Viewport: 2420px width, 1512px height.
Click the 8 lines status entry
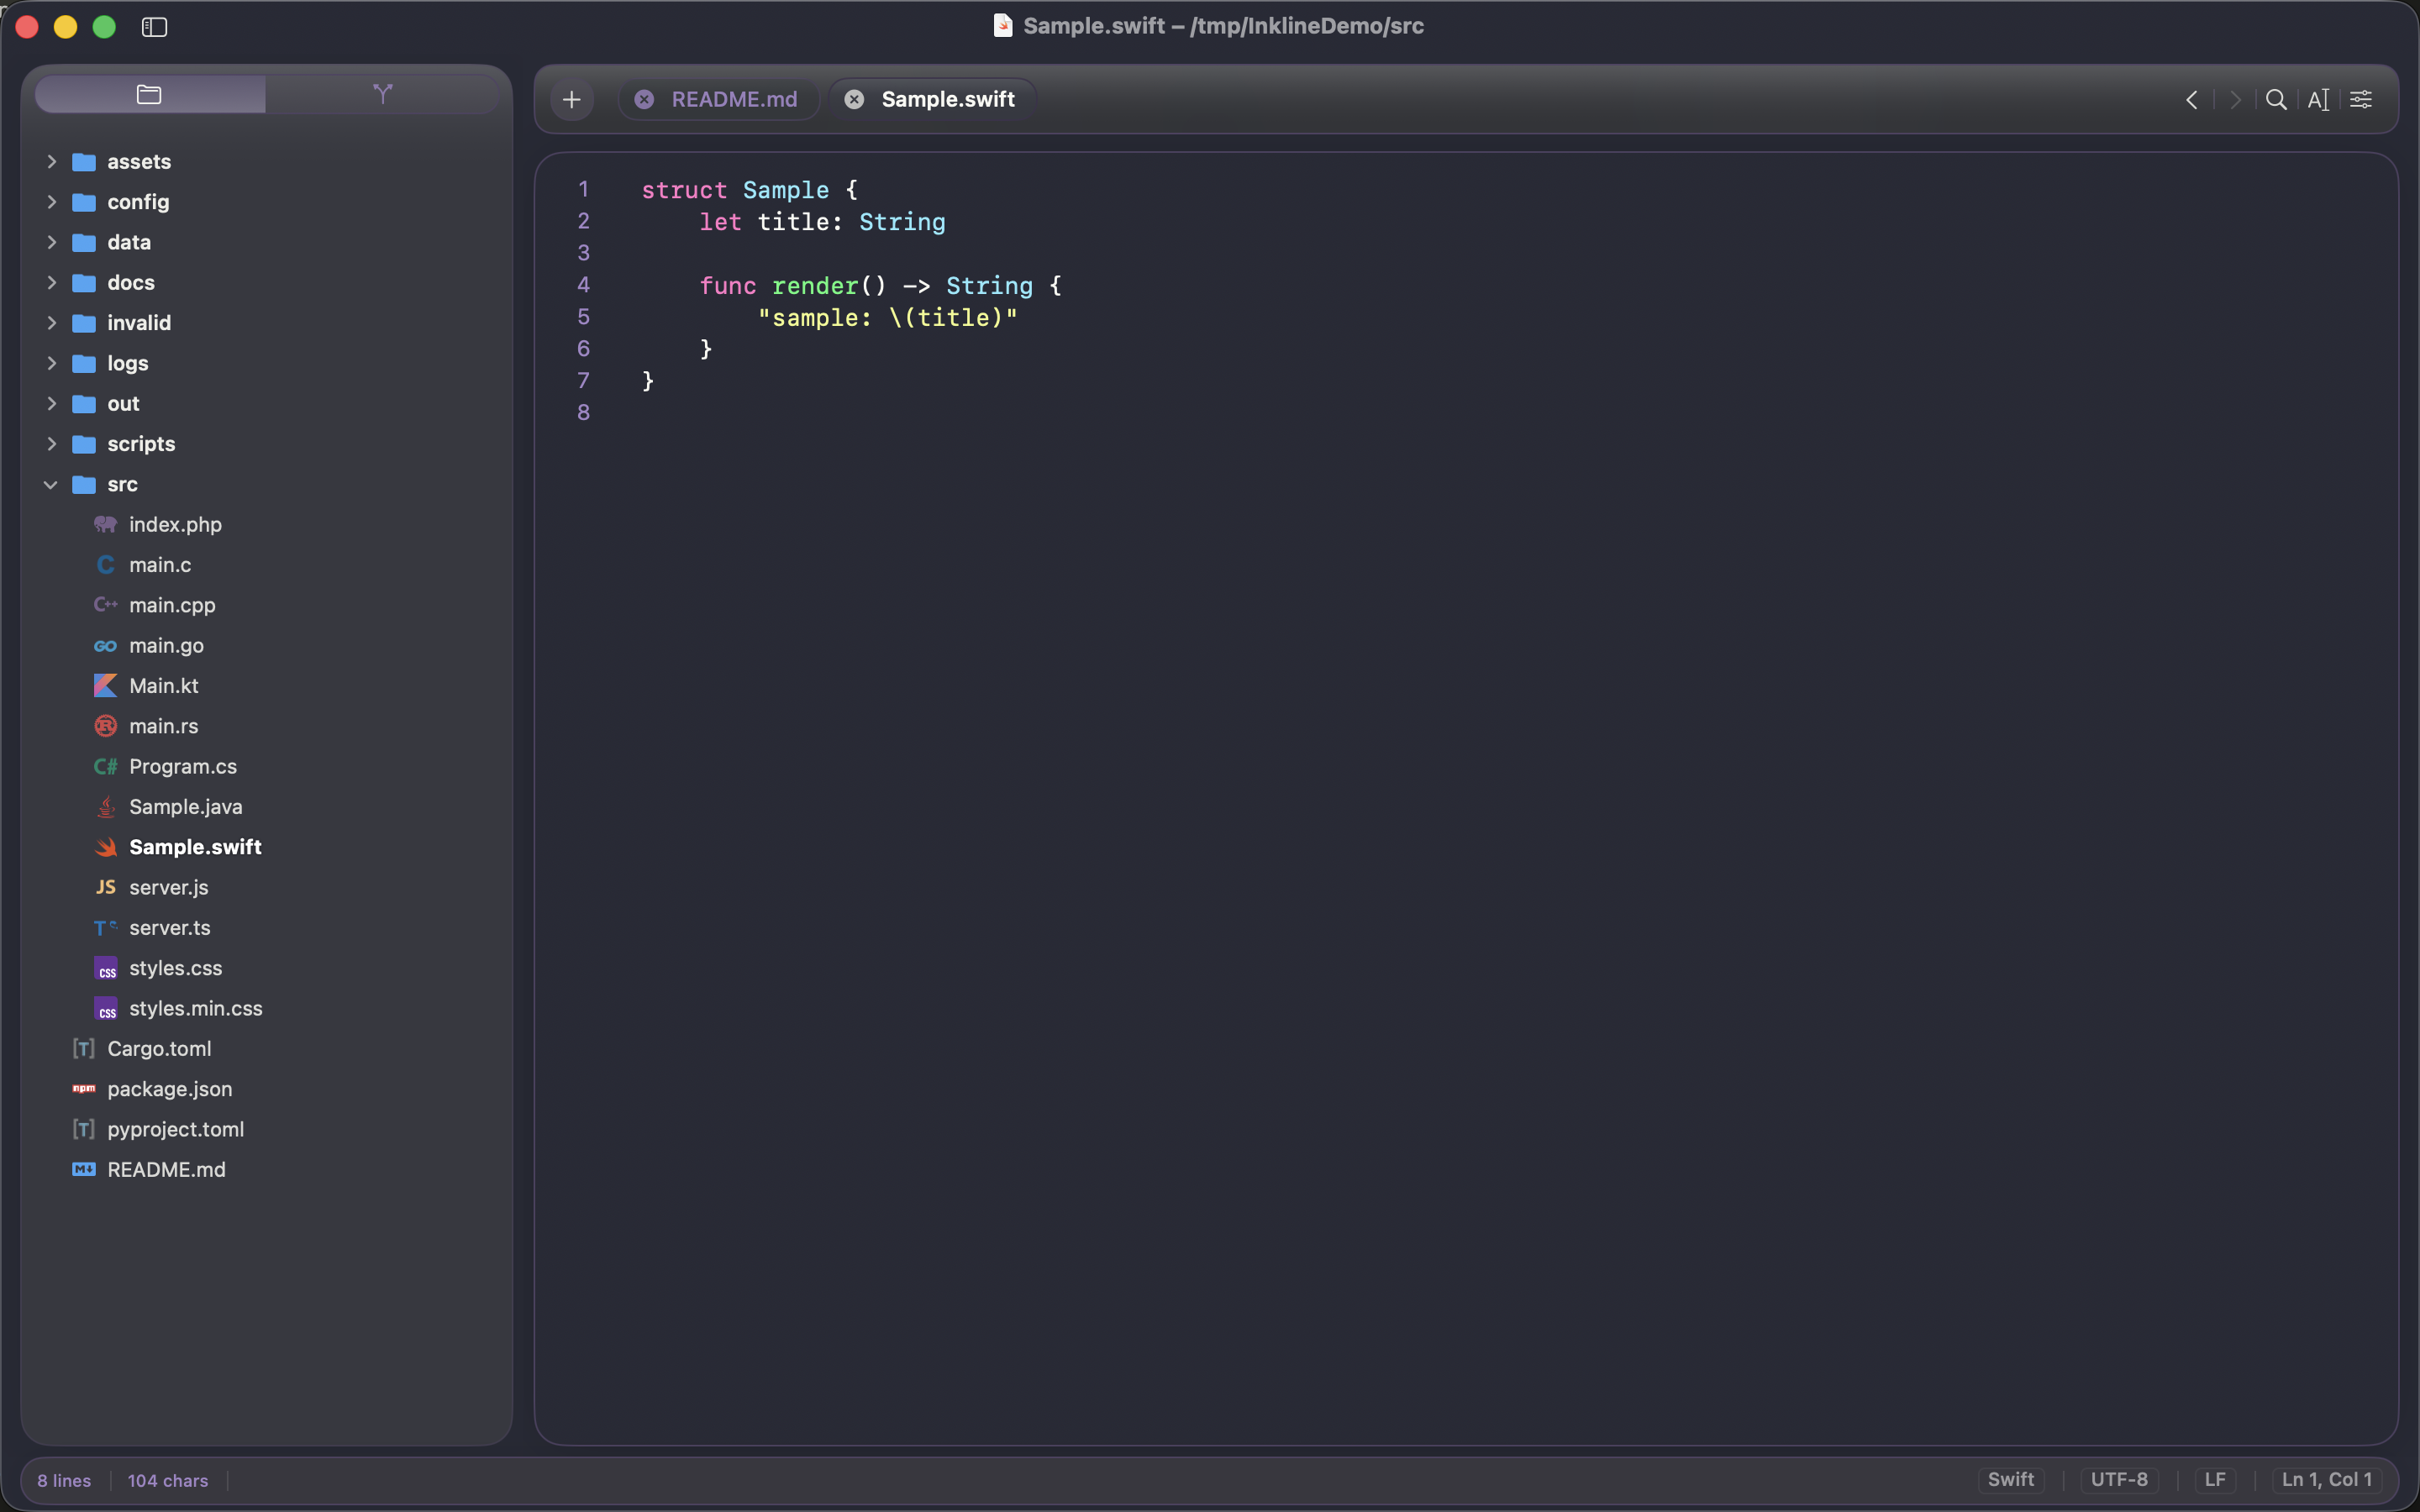click(64, 1481)
